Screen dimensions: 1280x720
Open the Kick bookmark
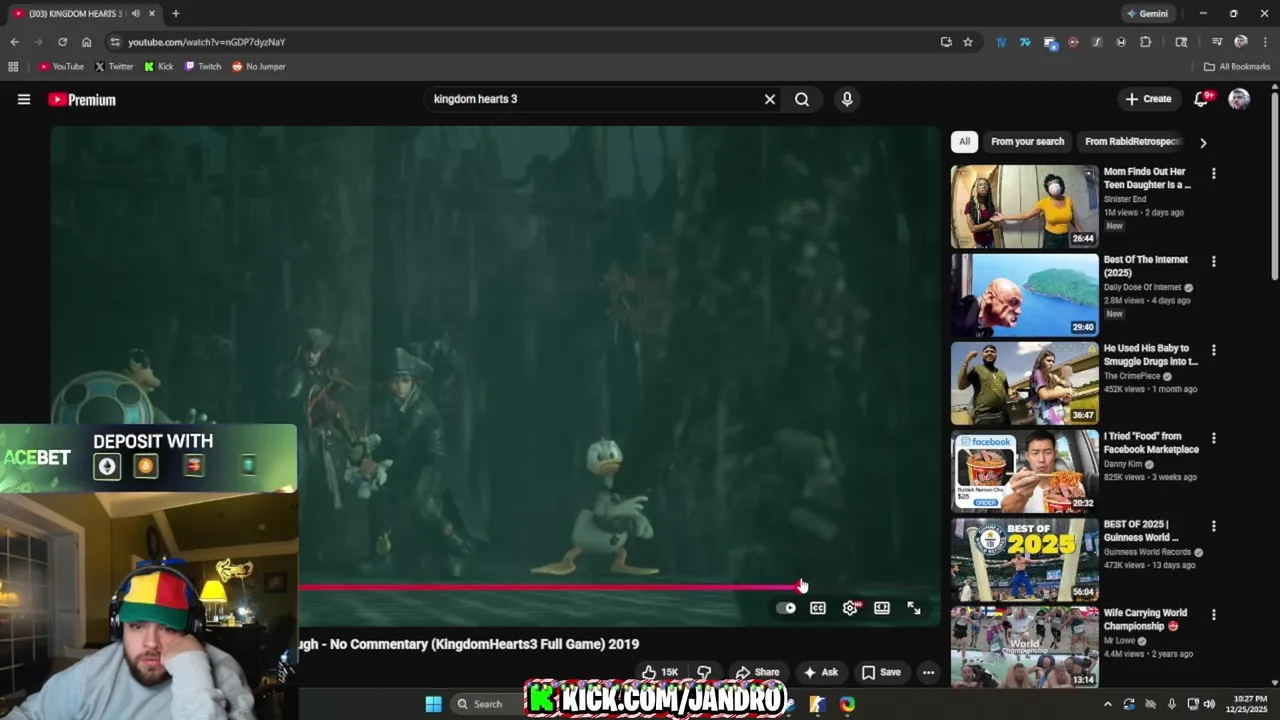(158, 67)
